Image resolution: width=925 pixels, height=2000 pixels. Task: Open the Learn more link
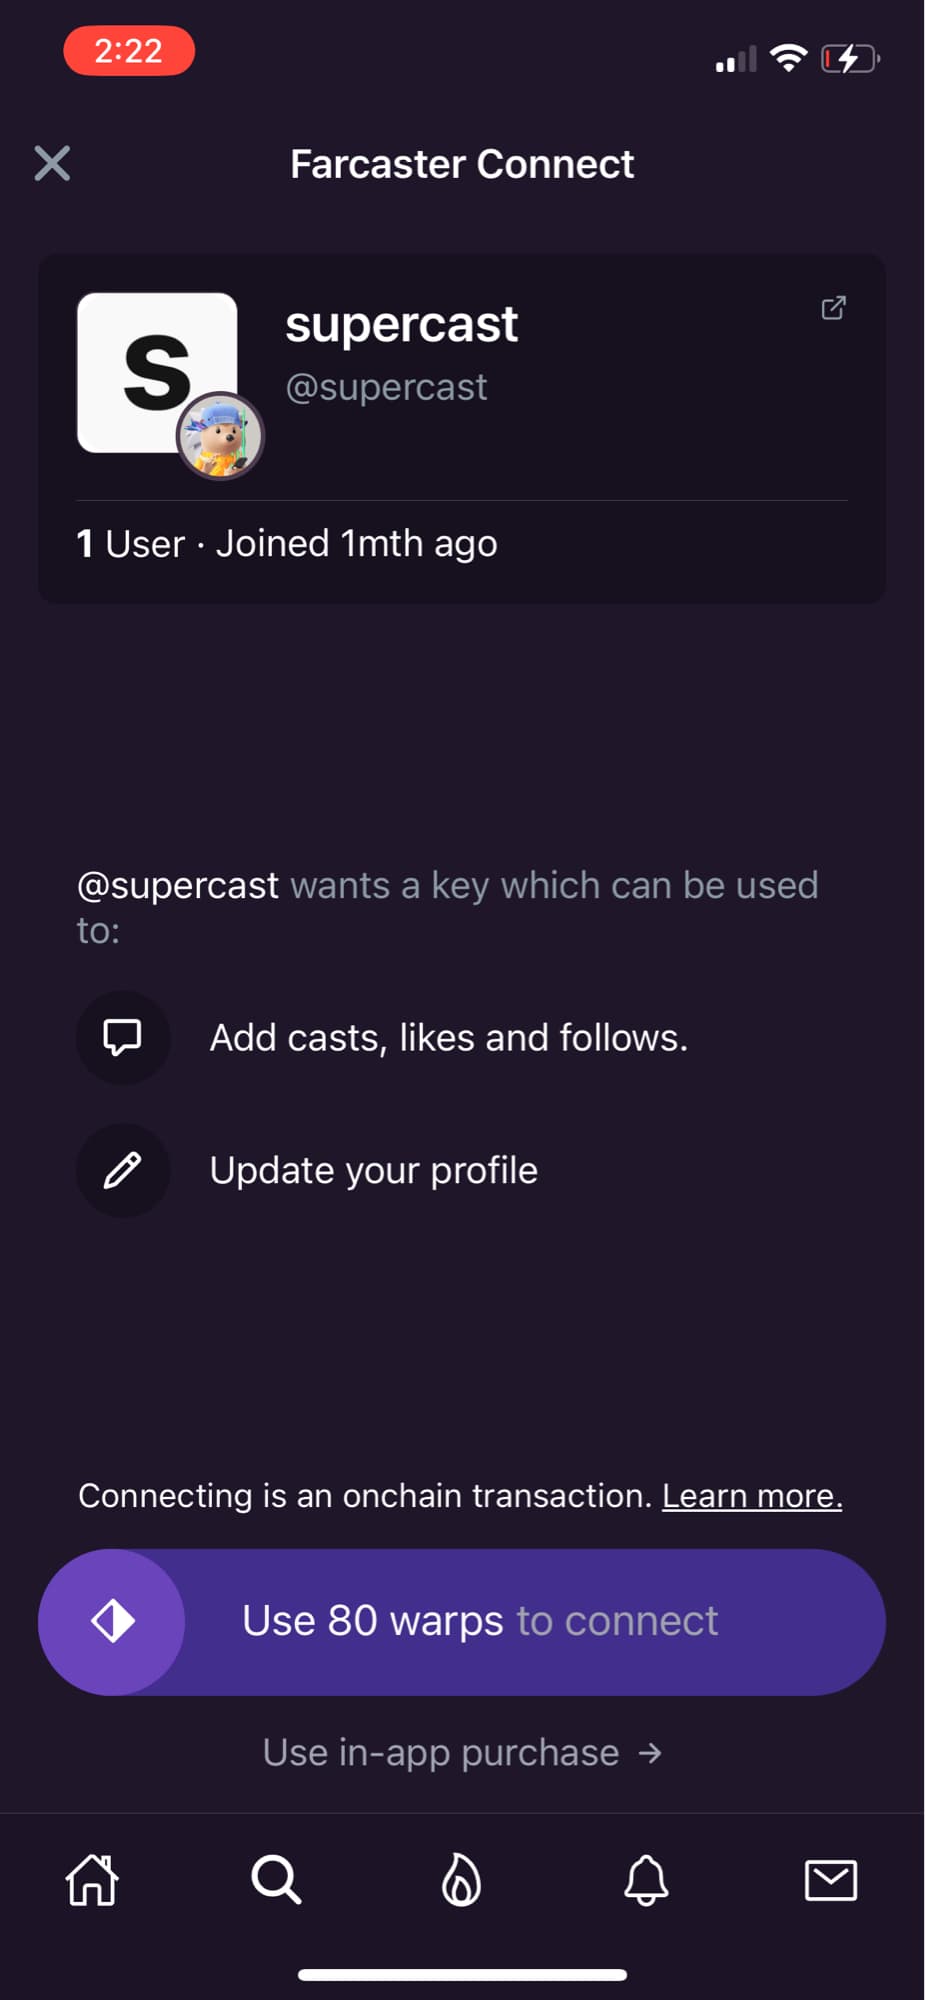tap(752, 1496)
